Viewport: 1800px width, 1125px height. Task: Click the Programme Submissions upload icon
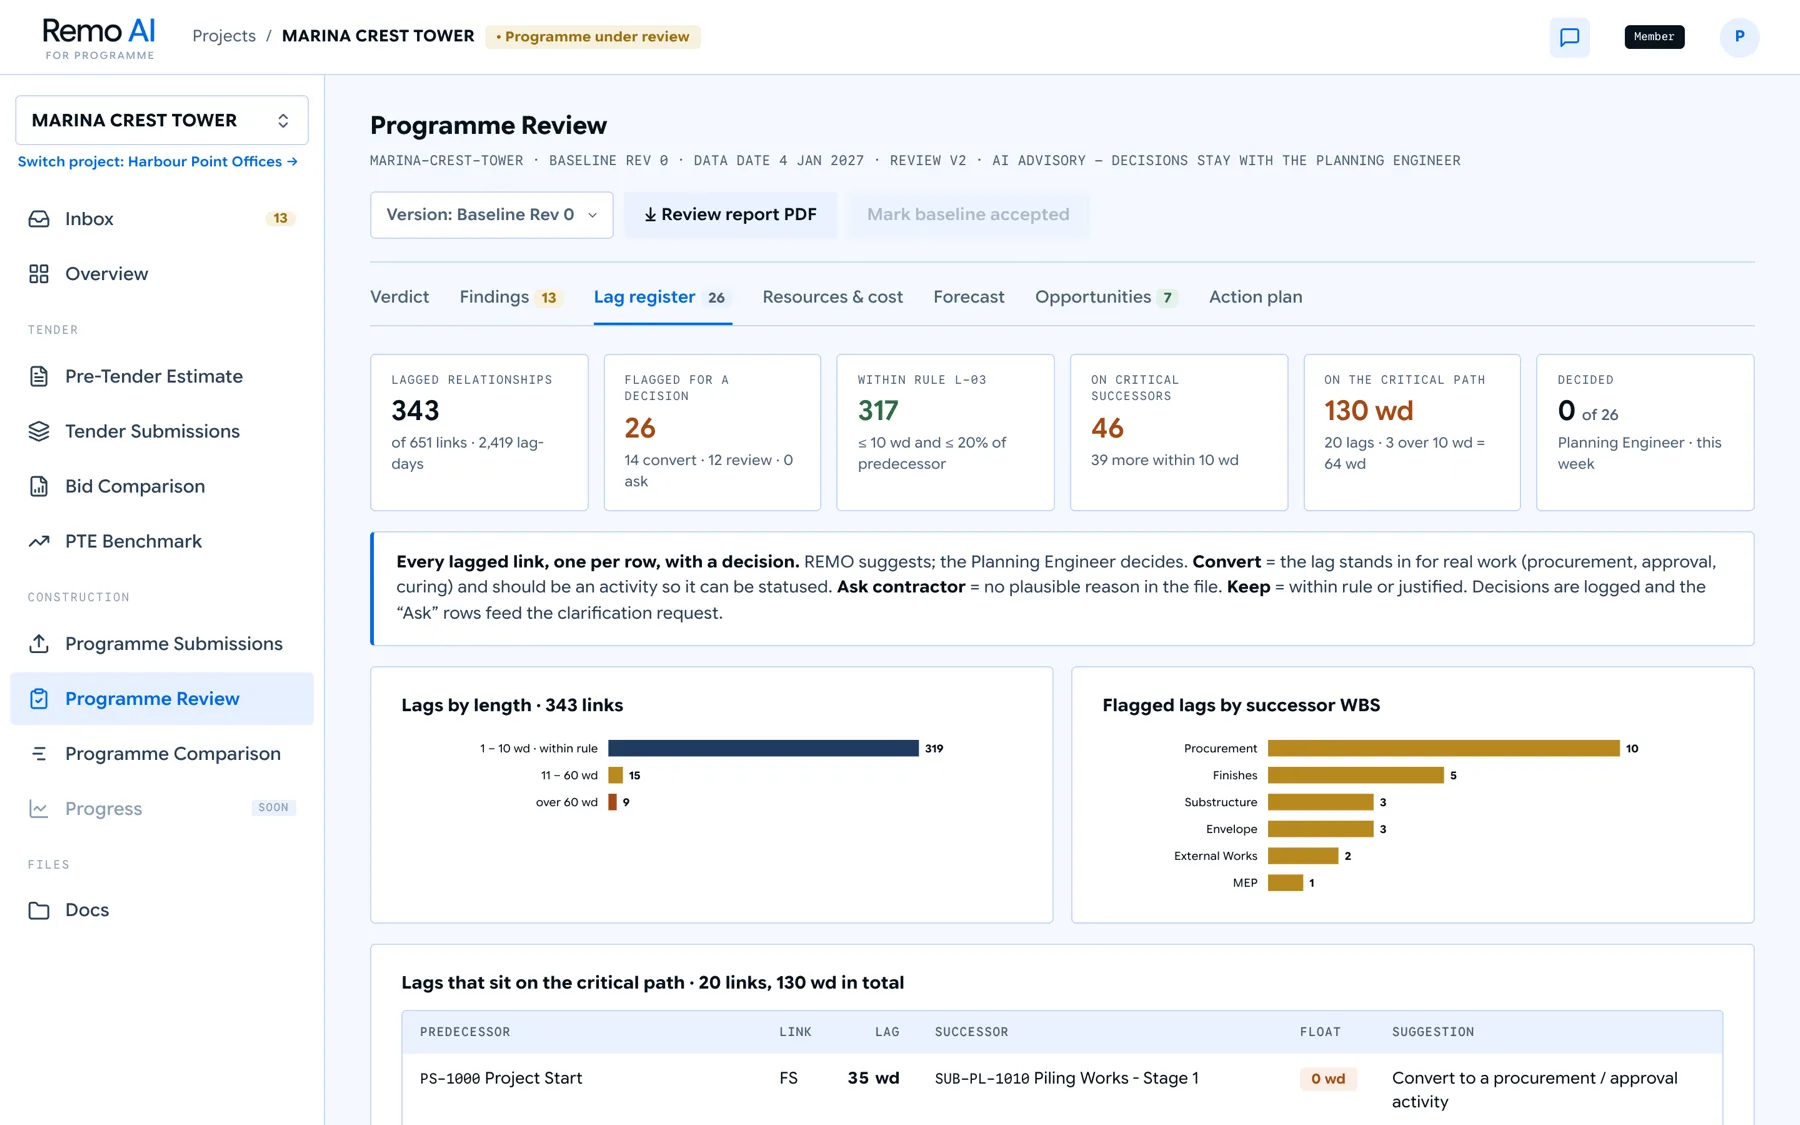click(x=39, y=644)
